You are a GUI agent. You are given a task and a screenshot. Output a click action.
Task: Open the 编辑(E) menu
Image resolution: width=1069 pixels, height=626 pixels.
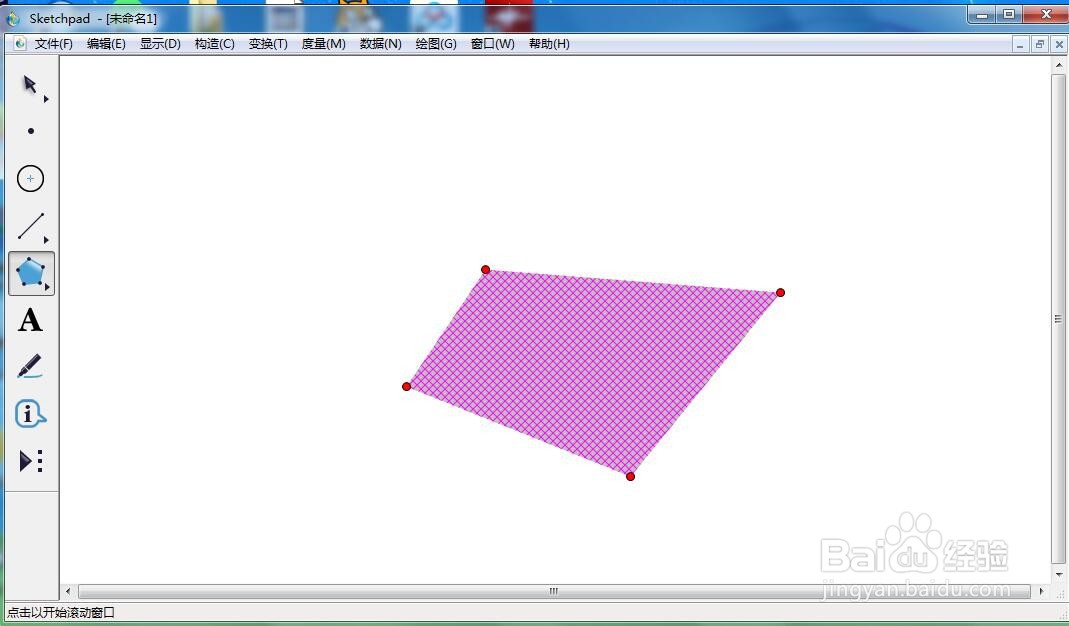[106, 44]
